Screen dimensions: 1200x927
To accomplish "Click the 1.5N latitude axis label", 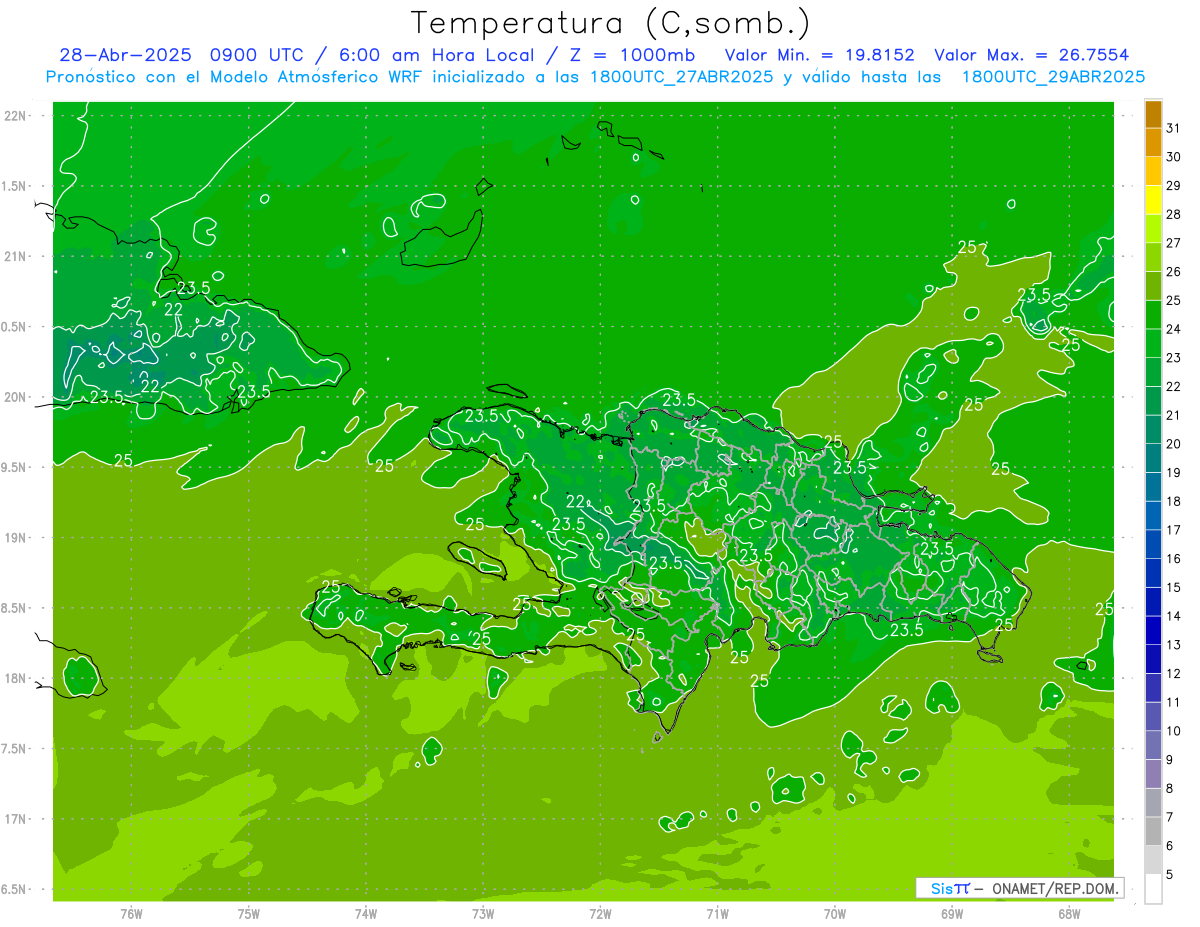I will click(15, 186).
